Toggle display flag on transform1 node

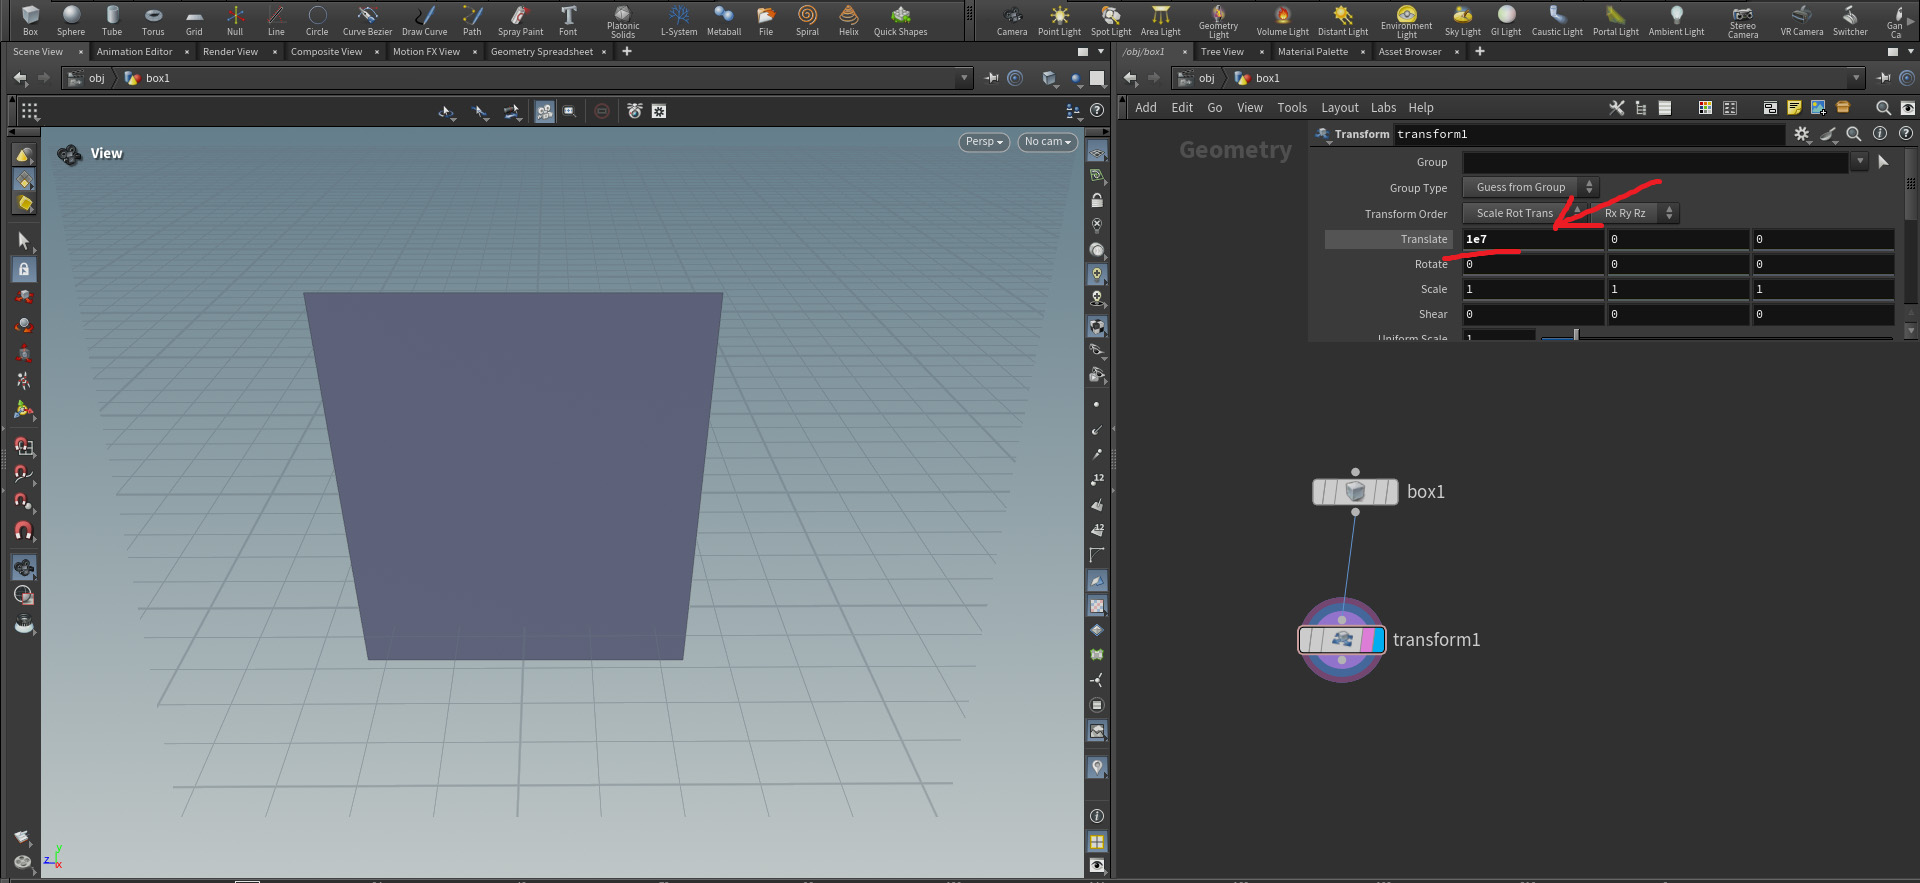coord(1378,640)
